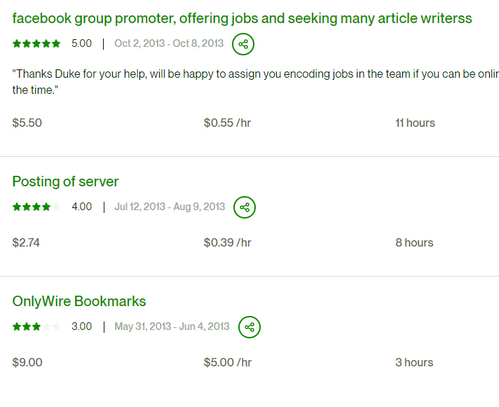Click the three-star rating for OnlyWire Bookmarks

click(x=36, y=327)
